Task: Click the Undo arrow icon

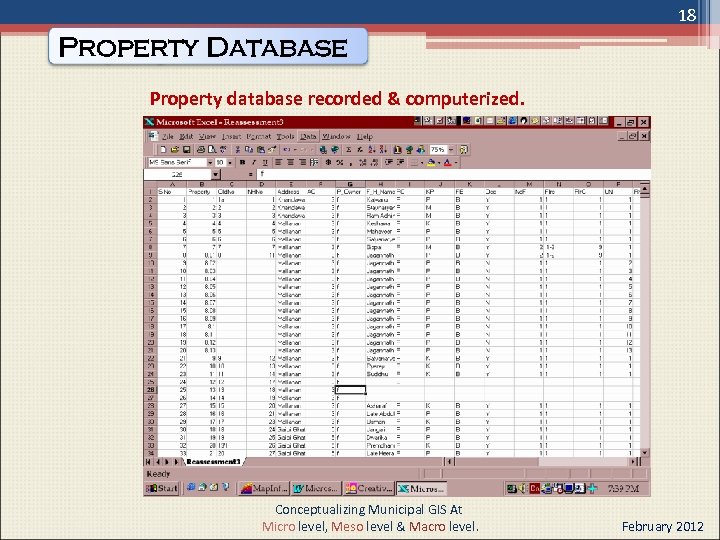Action: pos(287,150)
